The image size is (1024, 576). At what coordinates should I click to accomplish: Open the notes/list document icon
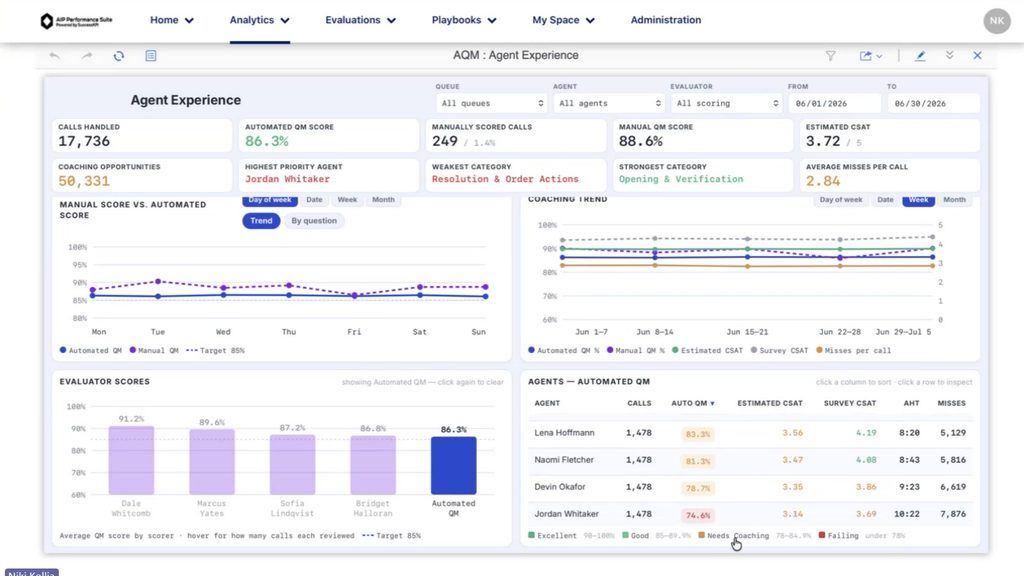click(151, 56)
